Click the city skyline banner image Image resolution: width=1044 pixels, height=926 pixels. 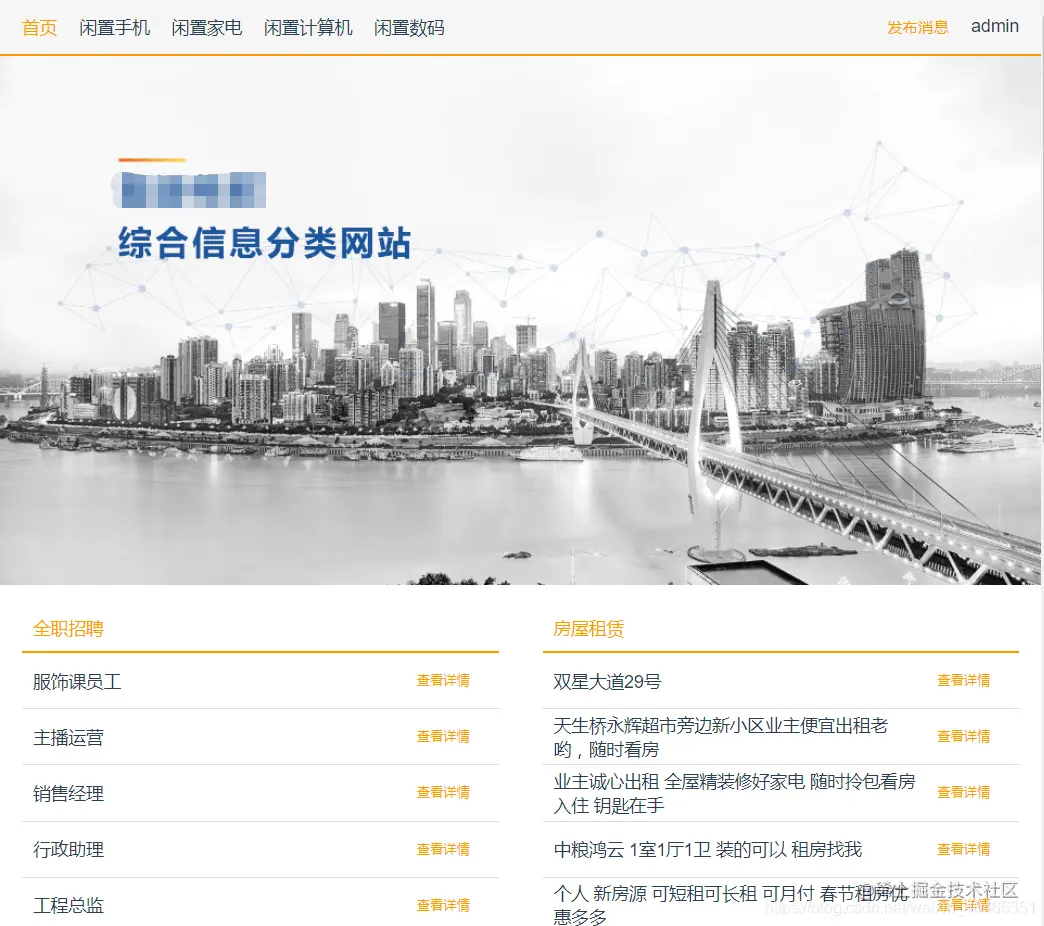520,320
